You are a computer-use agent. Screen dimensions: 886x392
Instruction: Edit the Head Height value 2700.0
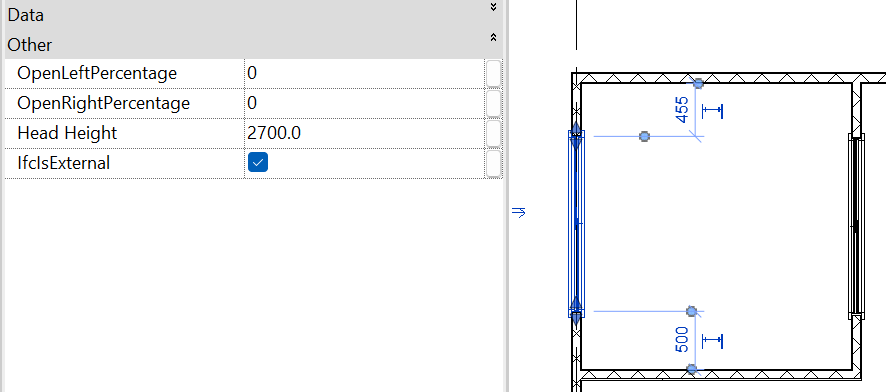pos(364,133)
